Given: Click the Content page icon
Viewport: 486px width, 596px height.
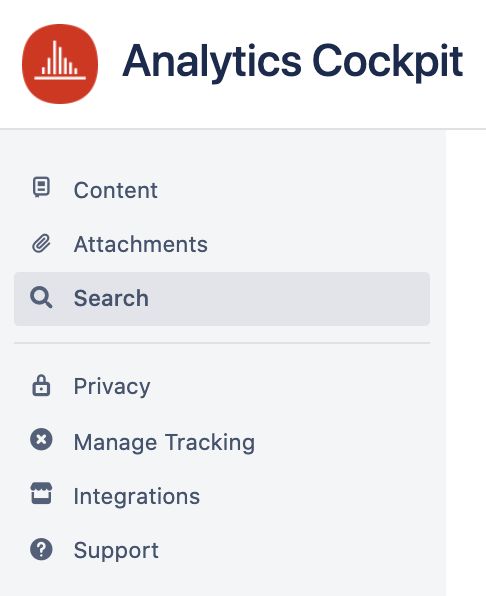Looking at the screenshot, I should 41,187.
